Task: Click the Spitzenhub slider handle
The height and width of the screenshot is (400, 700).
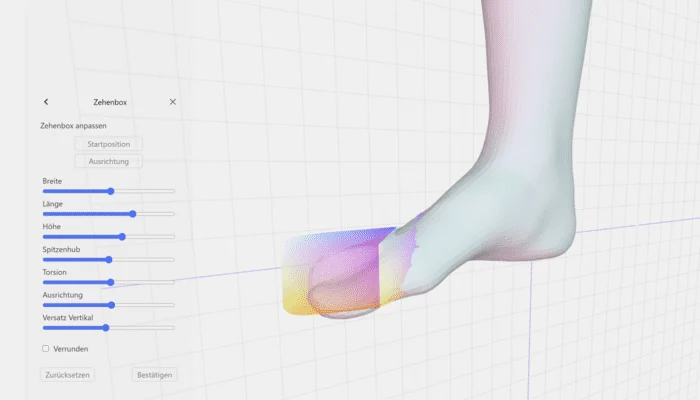Action: click(109, 259)
